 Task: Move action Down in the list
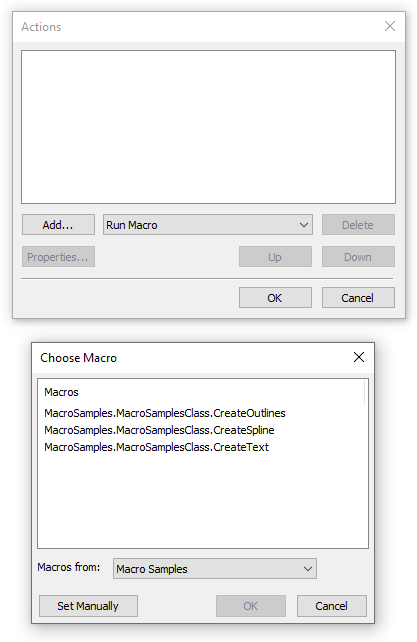point(358,257)
